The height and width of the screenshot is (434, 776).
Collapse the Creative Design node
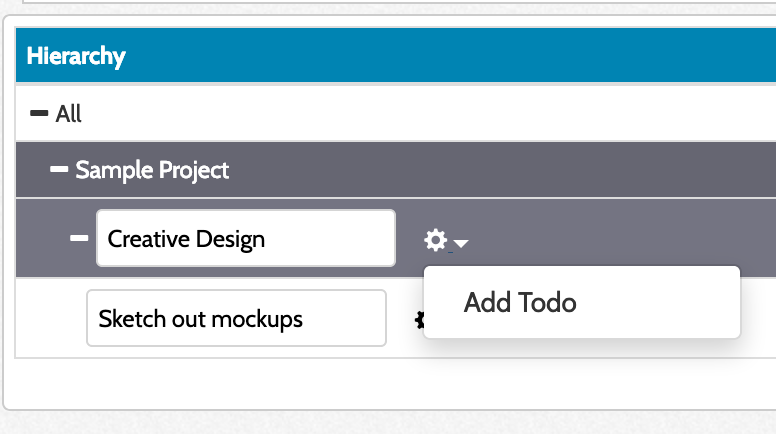point(79,239)
